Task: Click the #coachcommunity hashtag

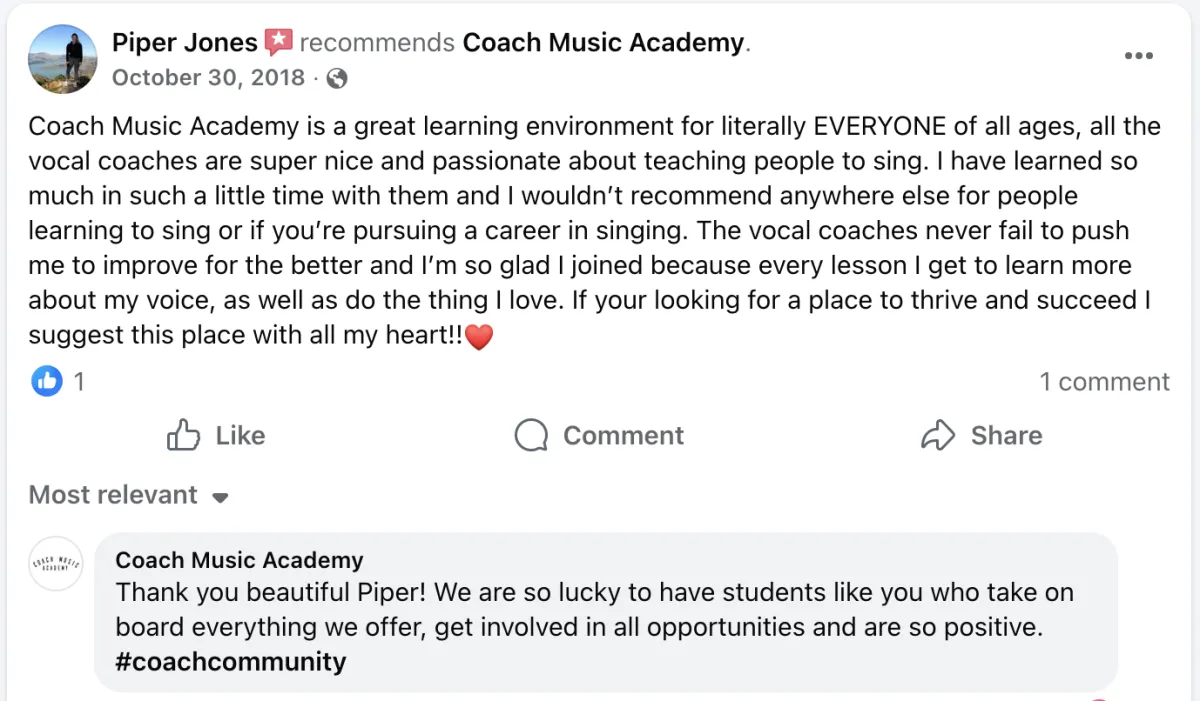Action: pos(231,662)
